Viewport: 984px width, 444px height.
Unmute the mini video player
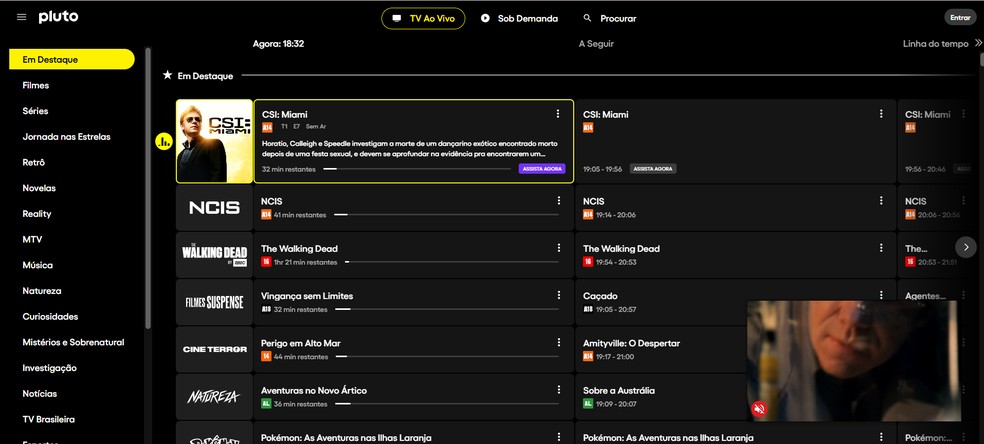[x=759, y=410]
